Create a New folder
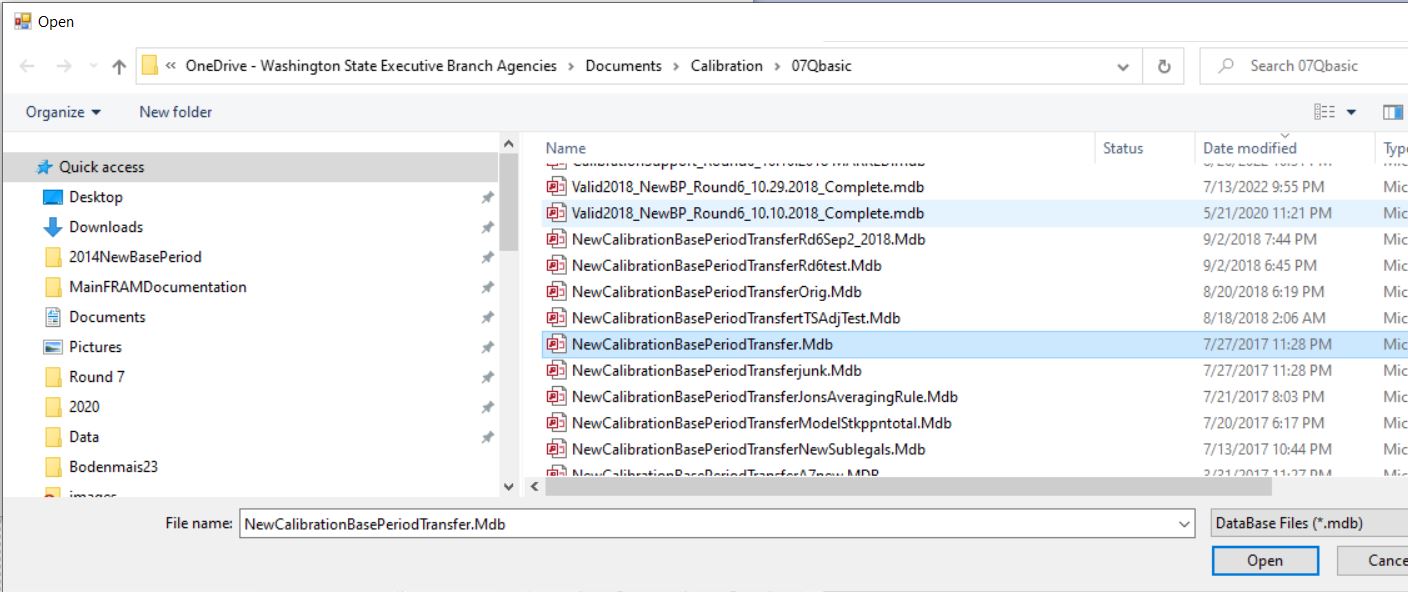This screenshot has height=592, width=1408. tap(175, 112)
